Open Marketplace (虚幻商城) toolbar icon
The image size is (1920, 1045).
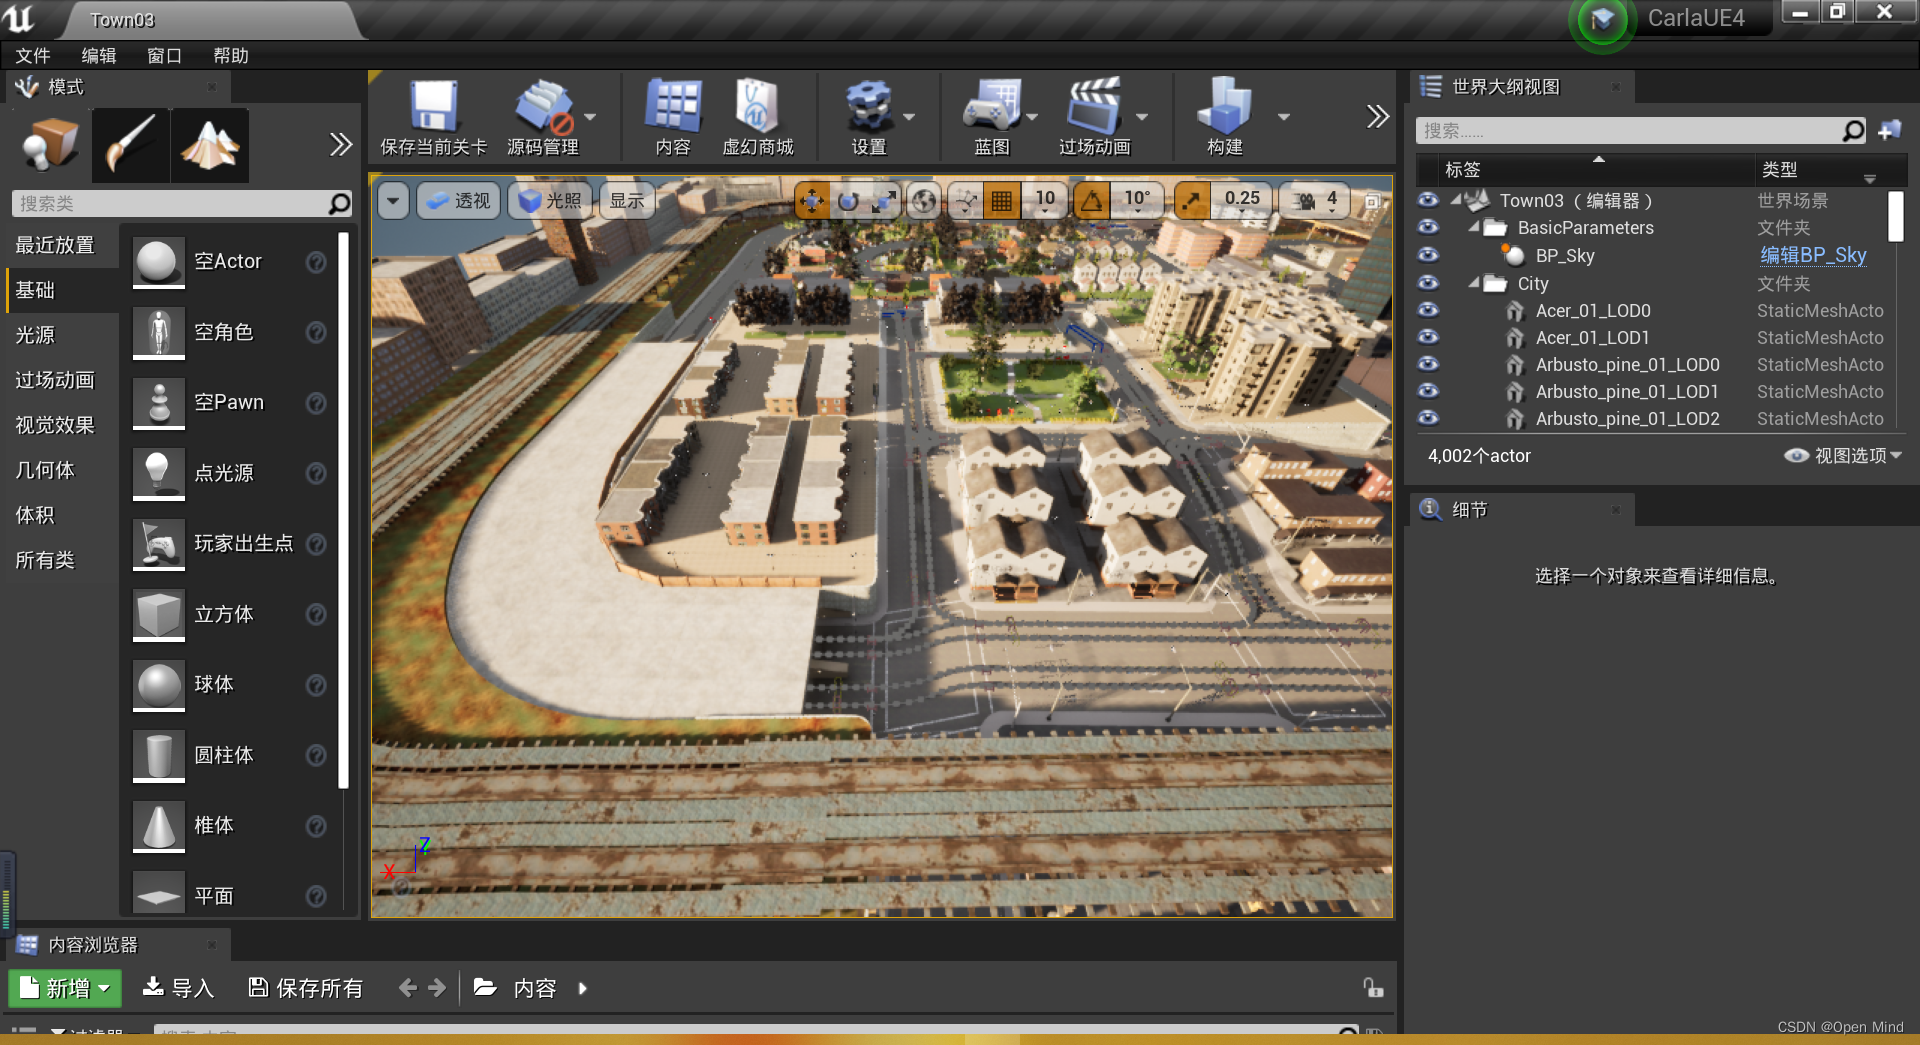[757, 107]
